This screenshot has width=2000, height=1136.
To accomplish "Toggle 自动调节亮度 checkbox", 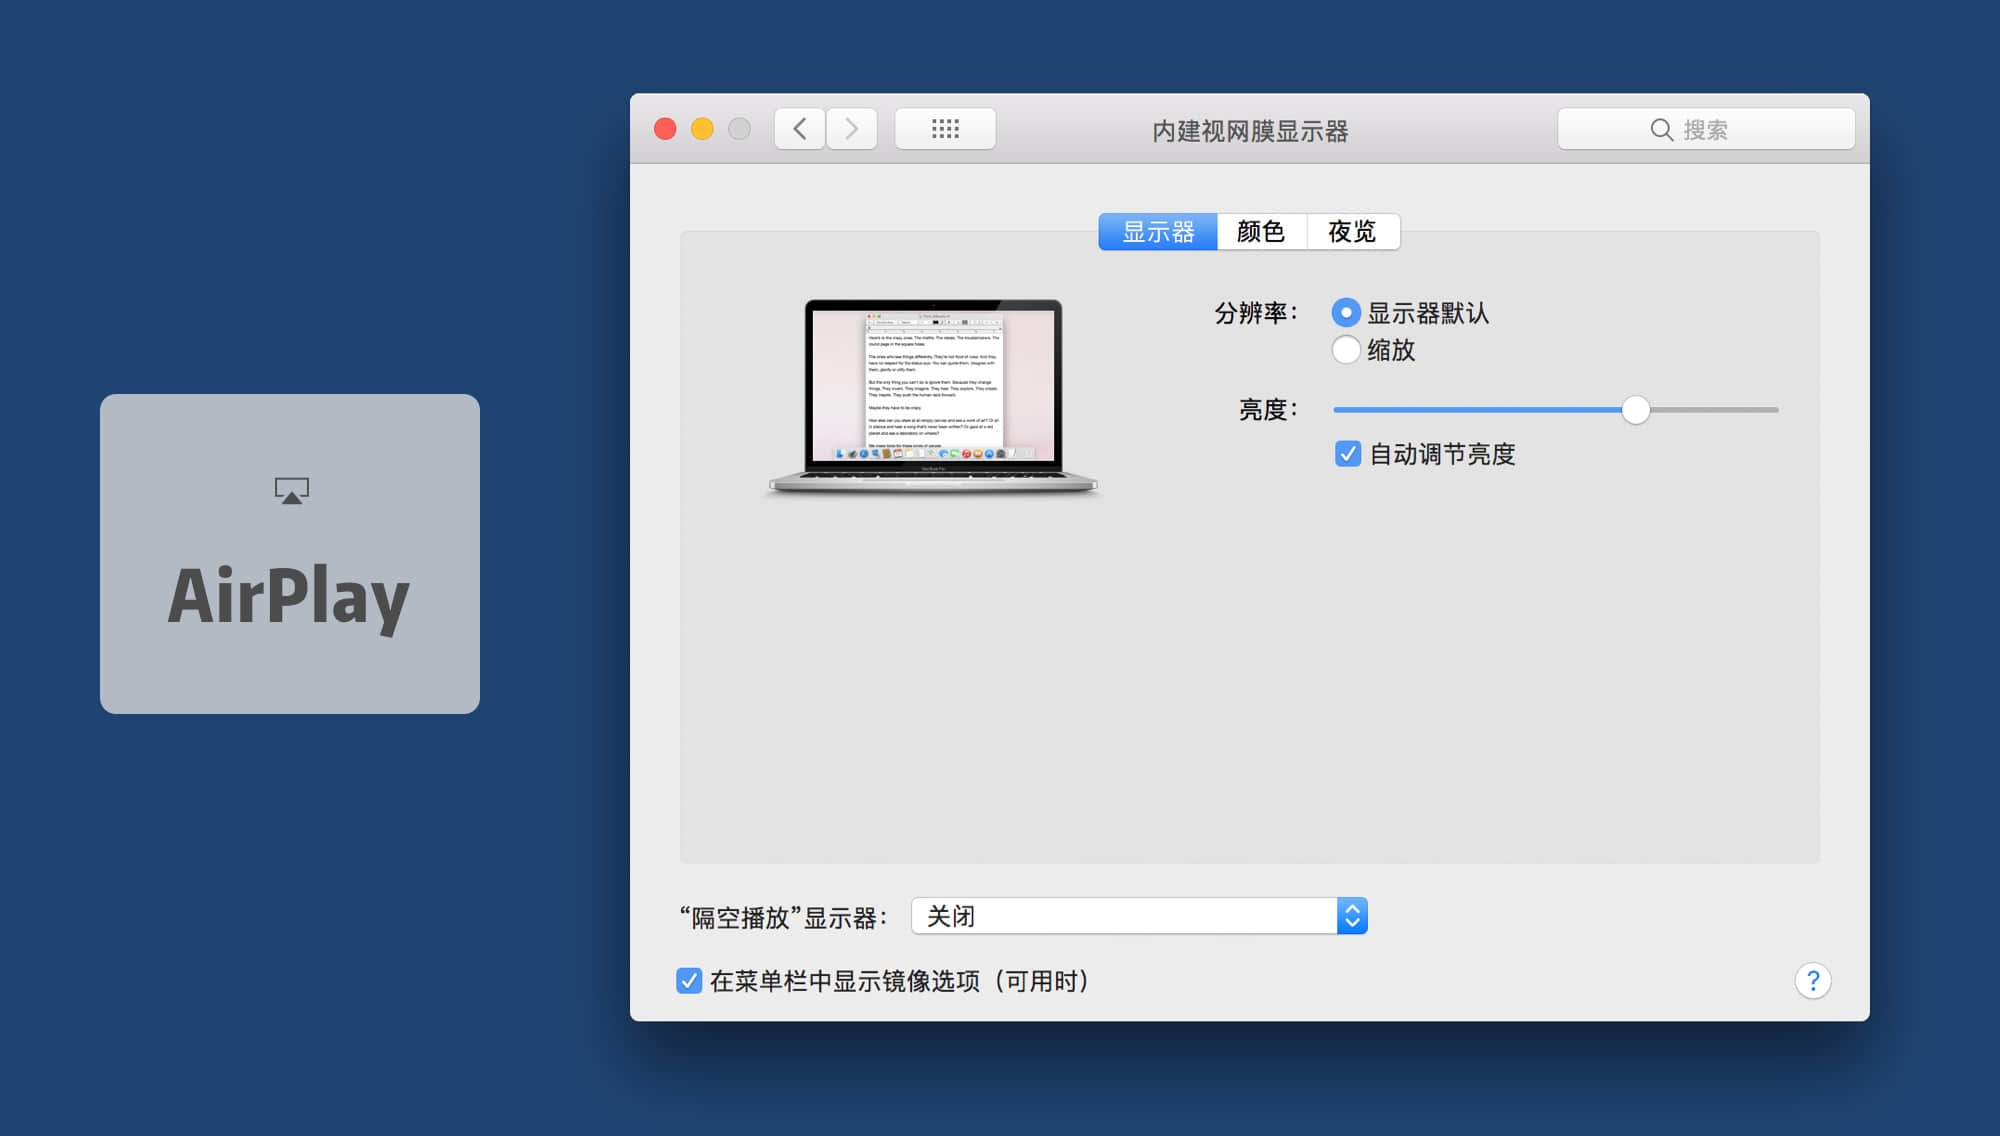I will click(1348, 454).
